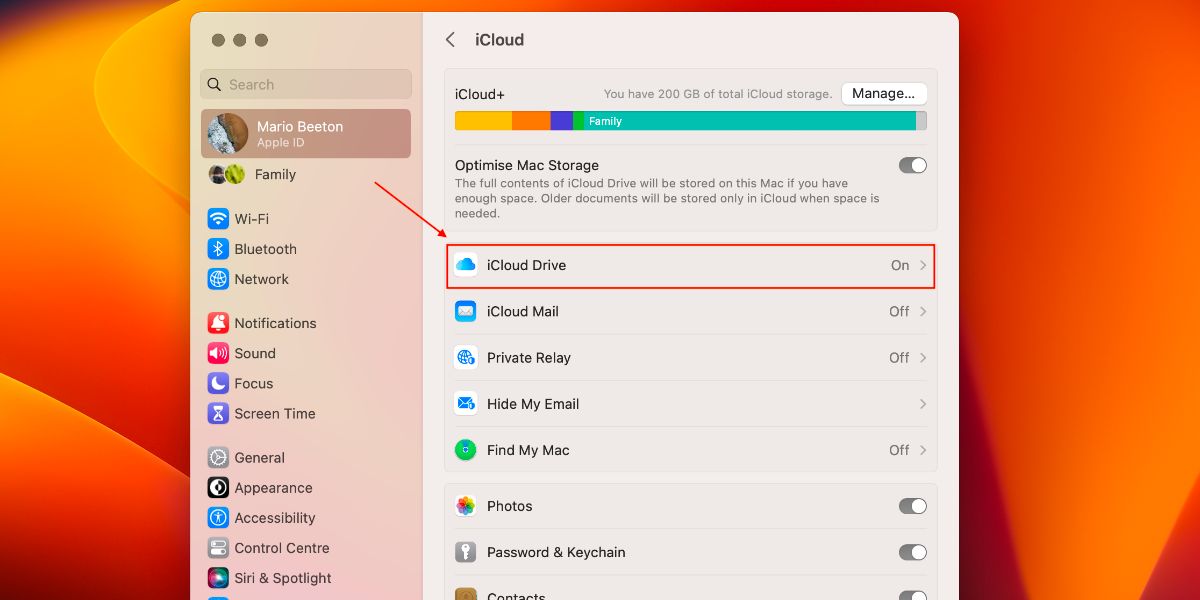Select the Notifications icon
Screen dimensions: 1200x600
coord(218,322)
